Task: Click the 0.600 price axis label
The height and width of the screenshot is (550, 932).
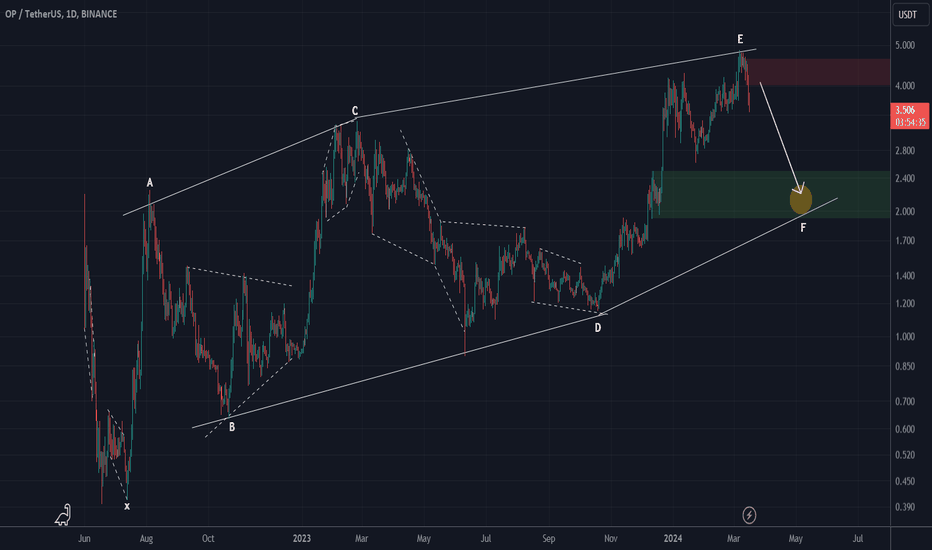Action: [905, 429]
